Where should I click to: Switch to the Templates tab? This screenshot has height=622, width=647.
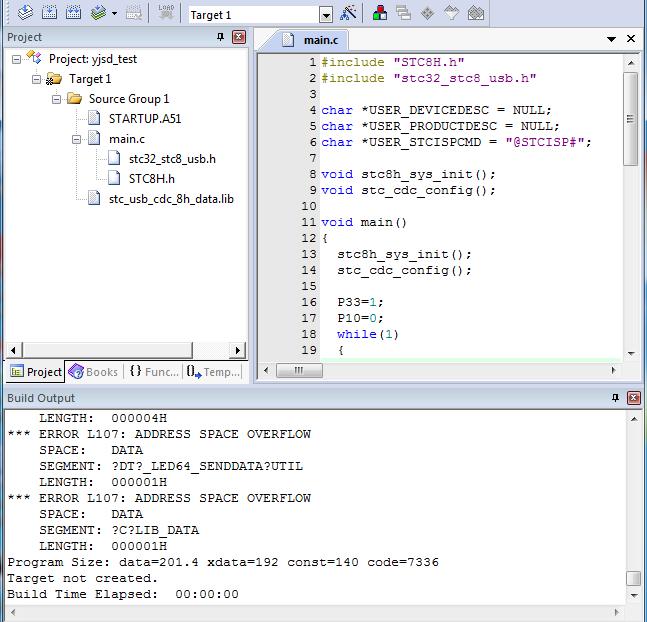pos(213,372)
